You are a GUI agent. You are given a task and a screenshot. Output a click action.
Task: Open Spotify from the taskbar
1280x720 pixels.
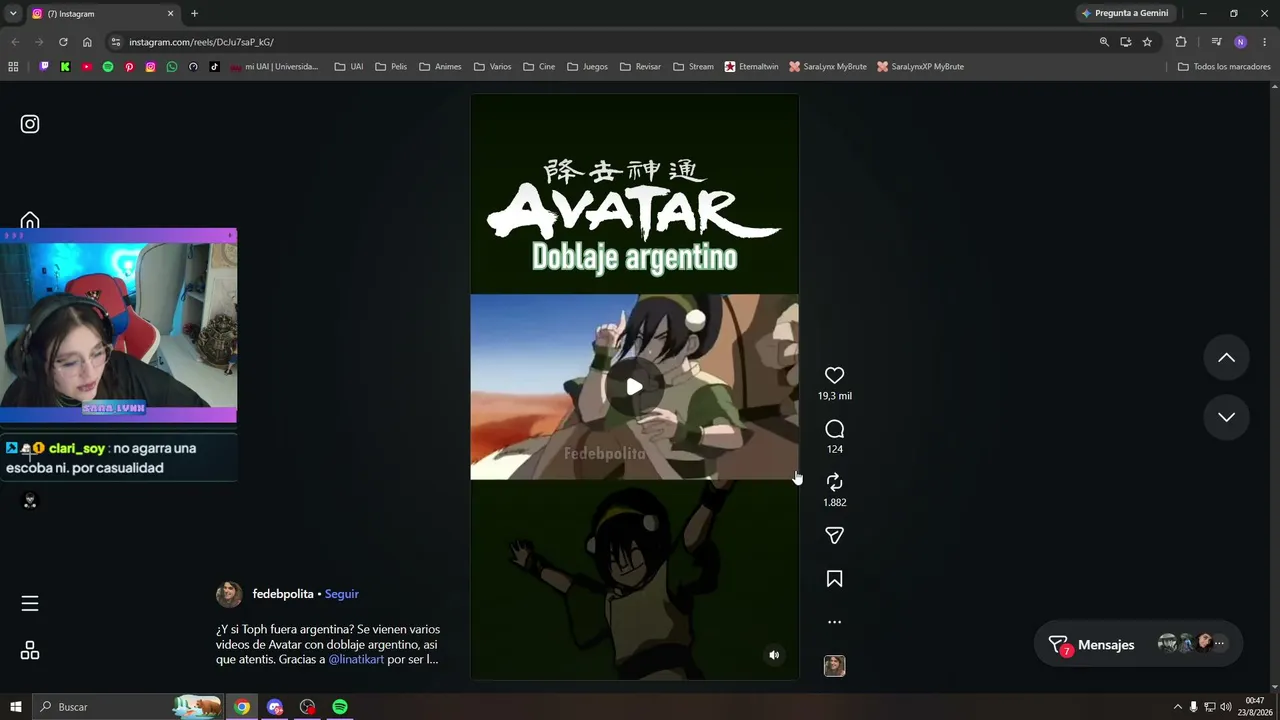[x=340, y=707]
